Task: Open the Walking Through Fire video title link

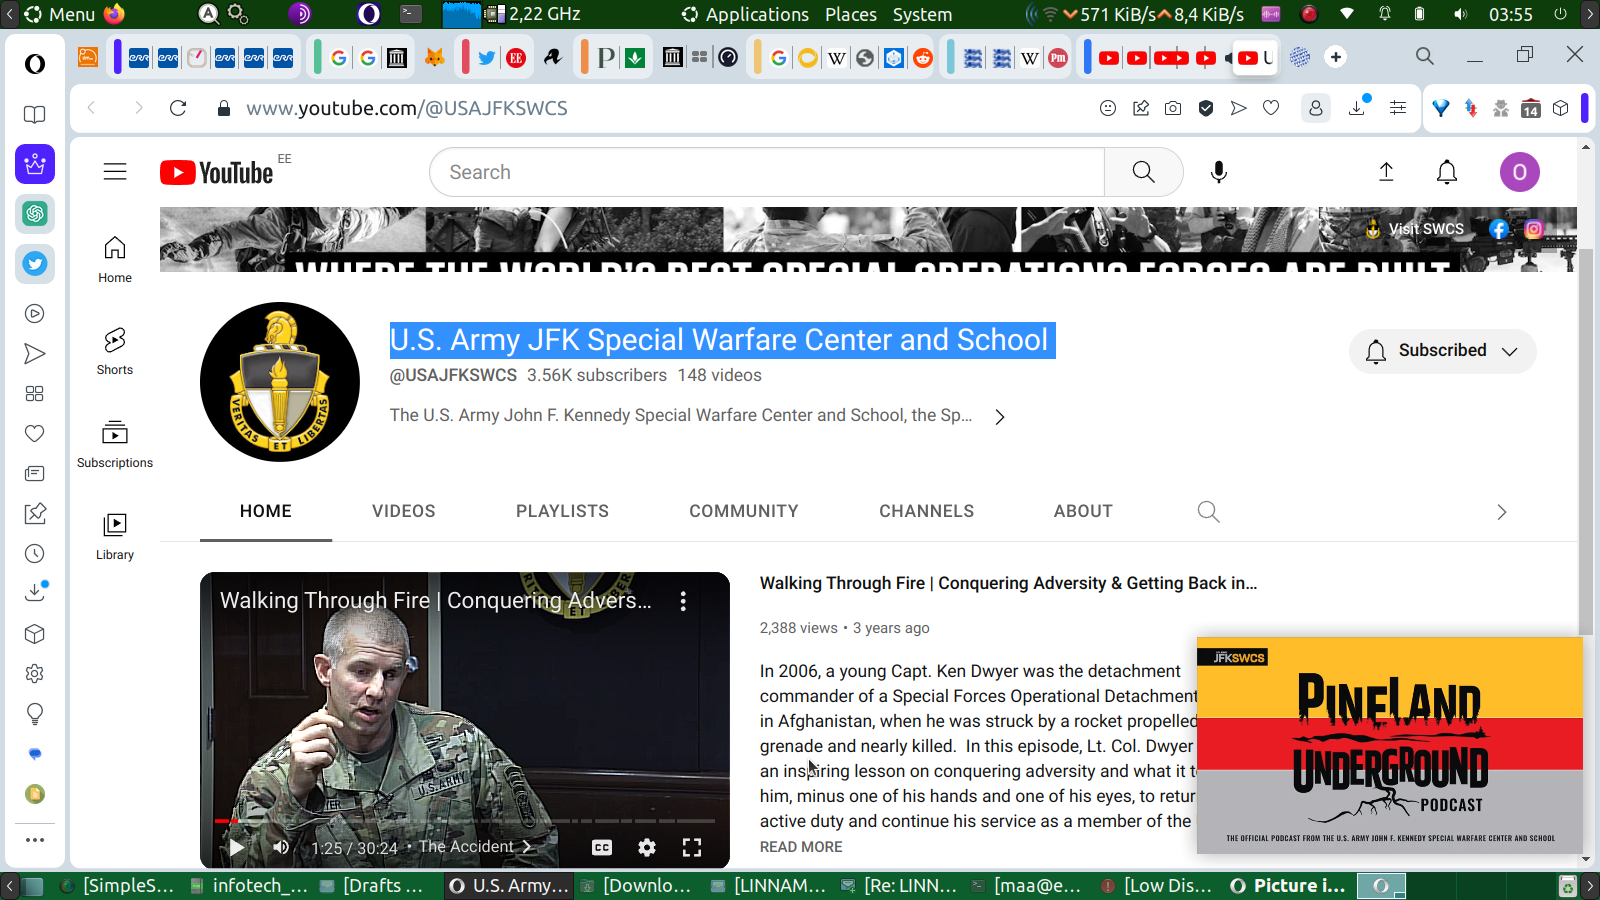Action: [1008, 583]
